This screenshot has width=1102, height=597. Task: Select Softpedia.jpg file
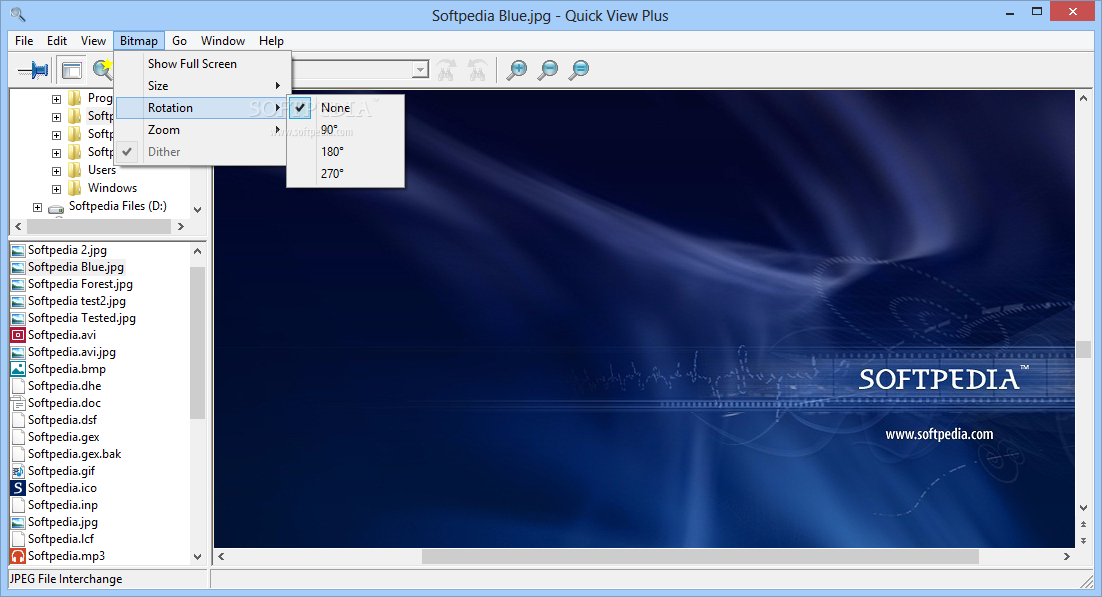pos(63,522)
